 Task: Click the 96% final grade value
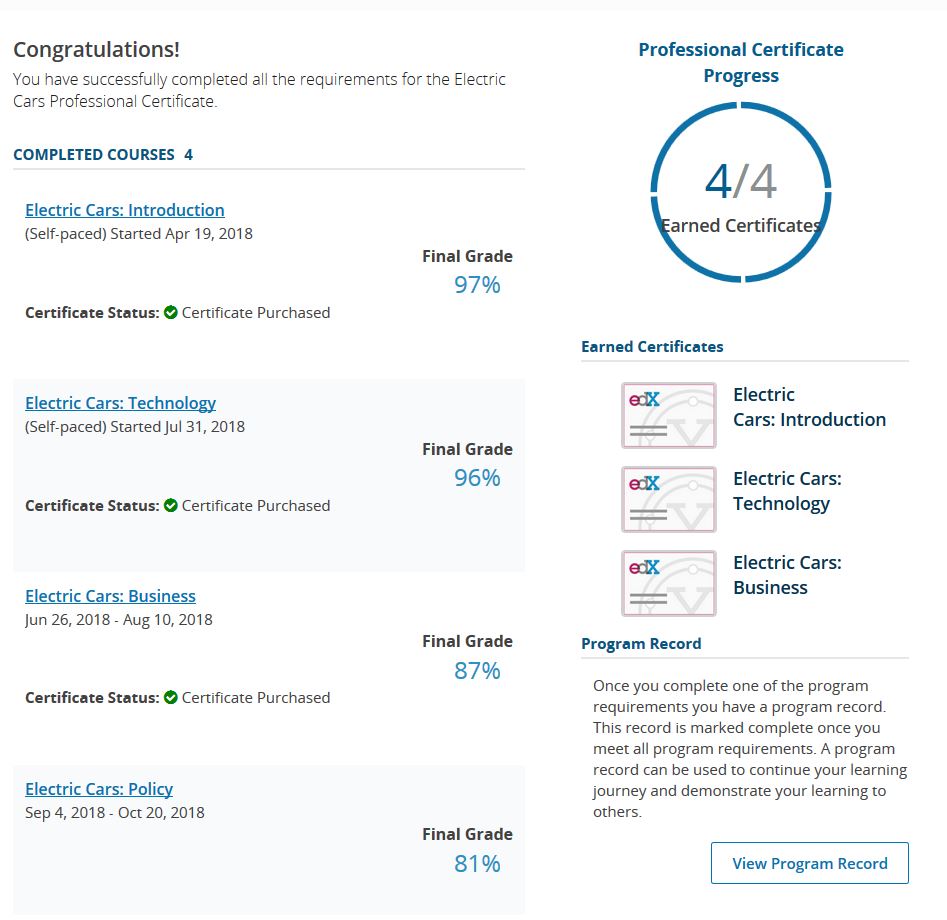pyautogui.click(x=477, y=478)
